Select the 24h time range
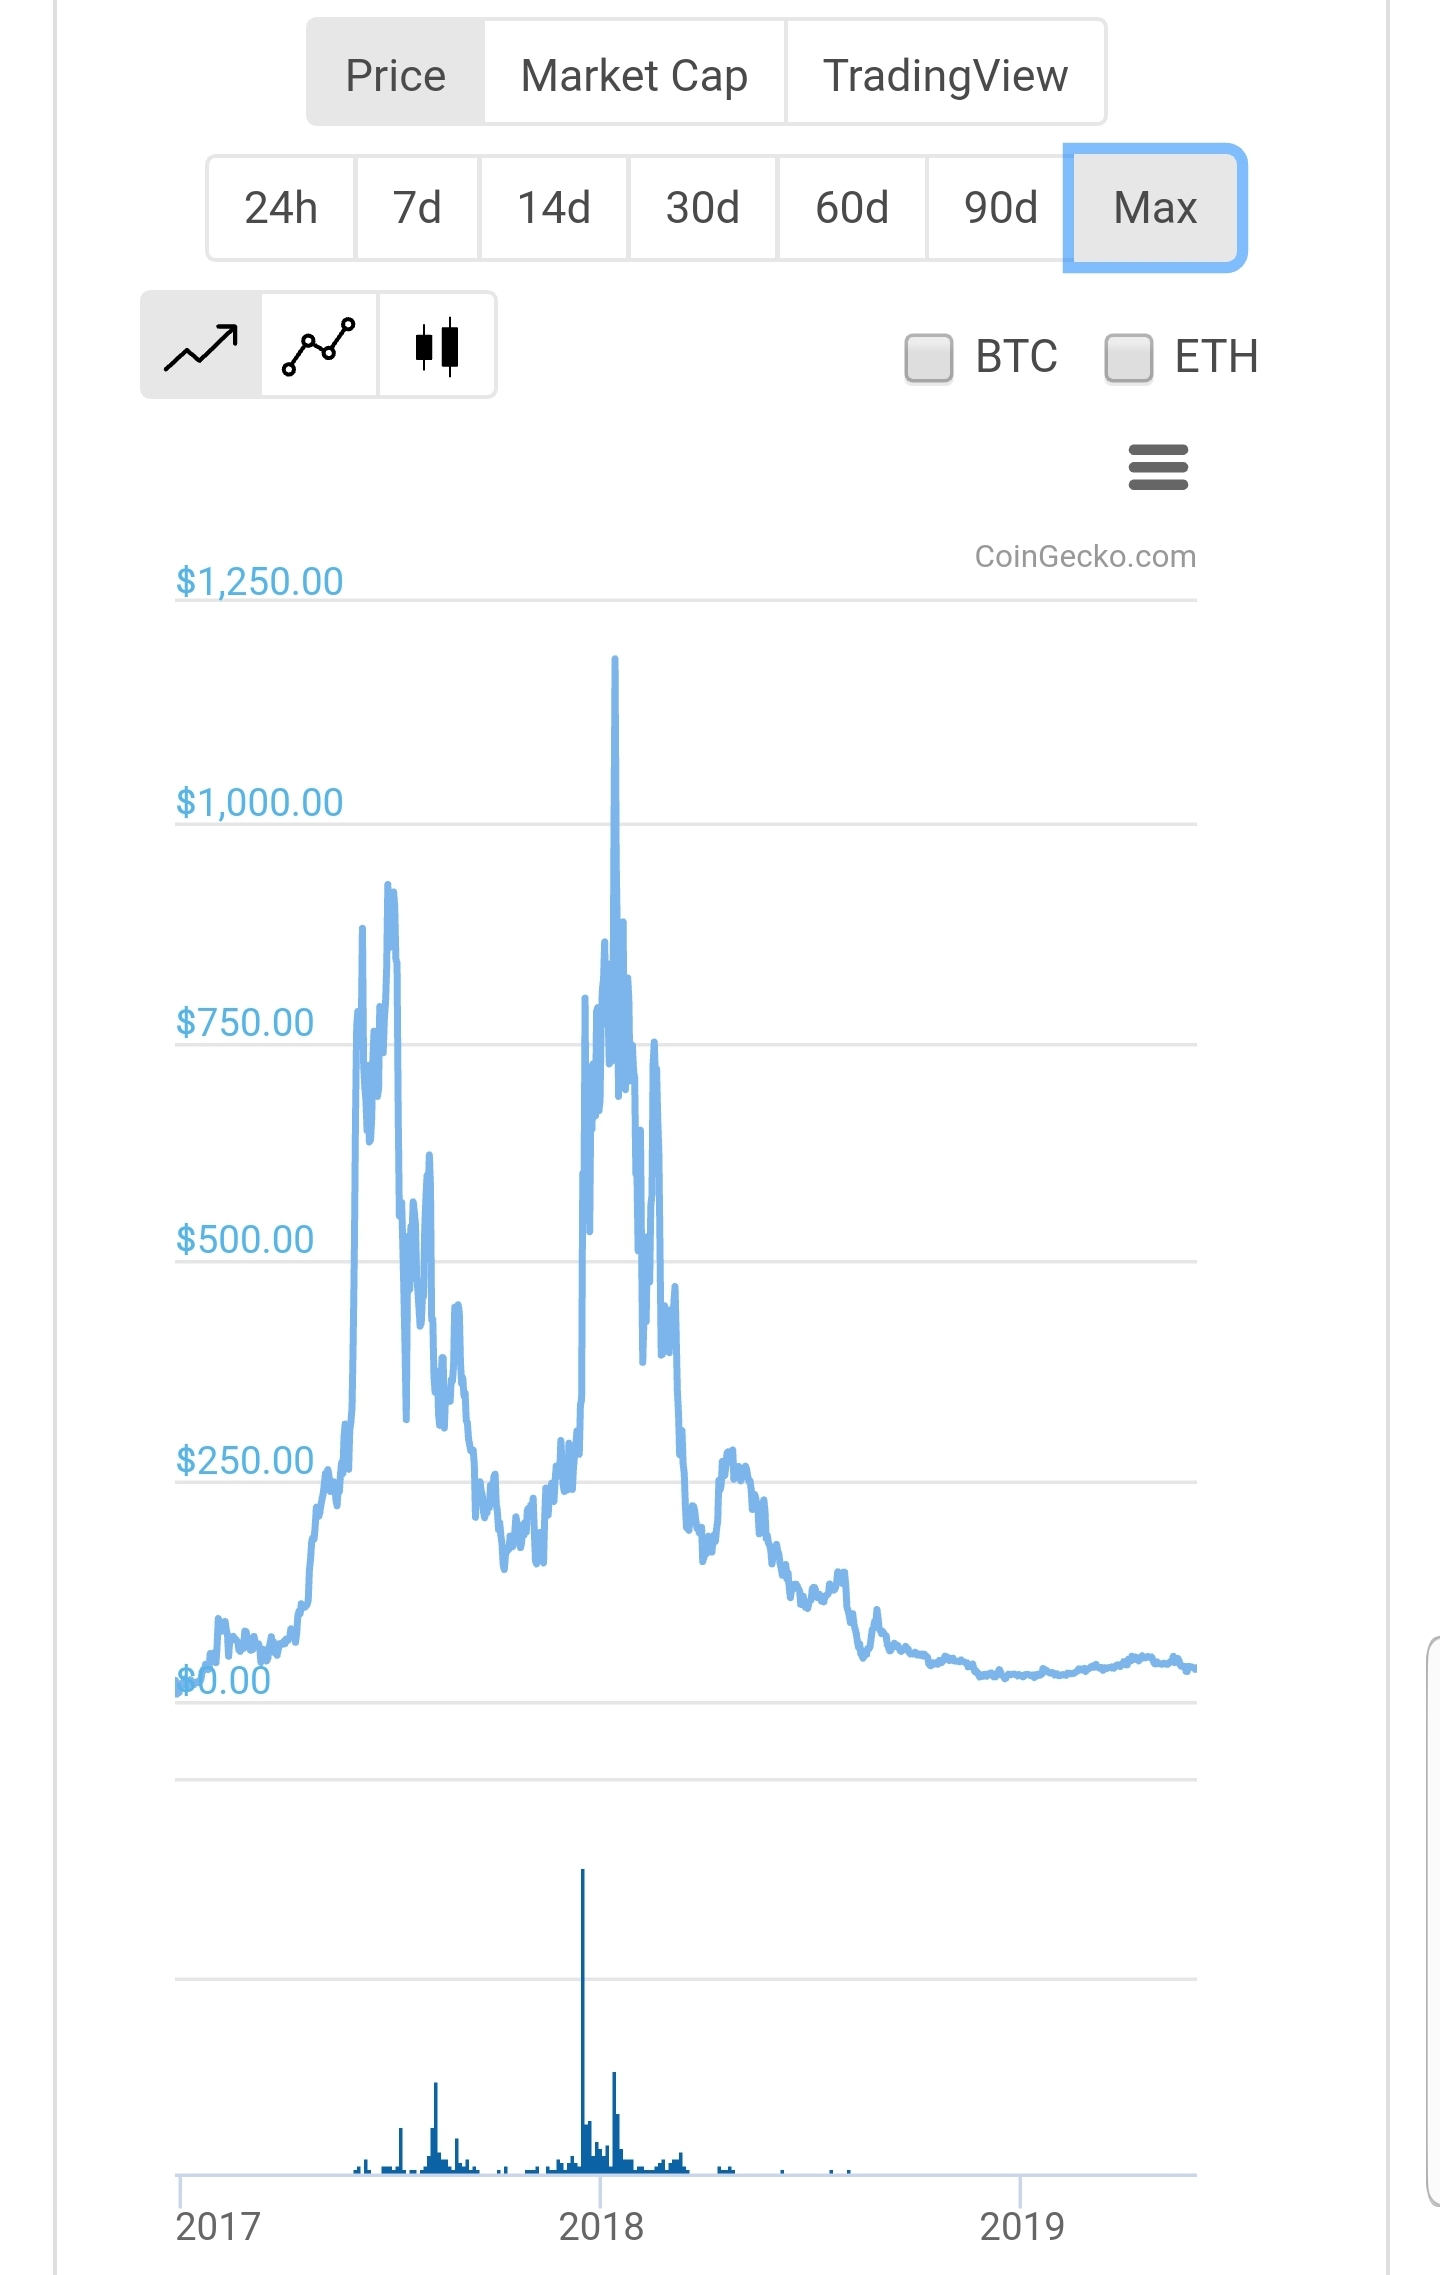 [281, 208]
